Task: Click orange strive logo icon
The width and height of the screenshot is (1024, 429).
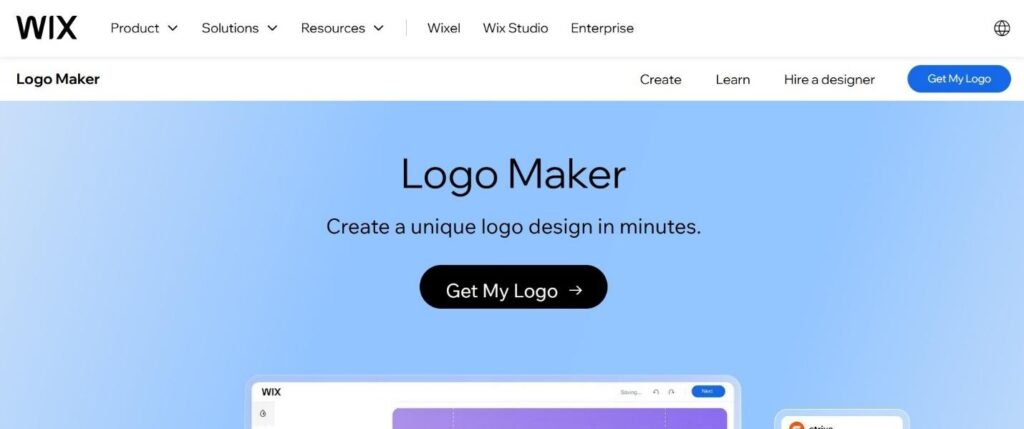Action: (x=796, y=426)
